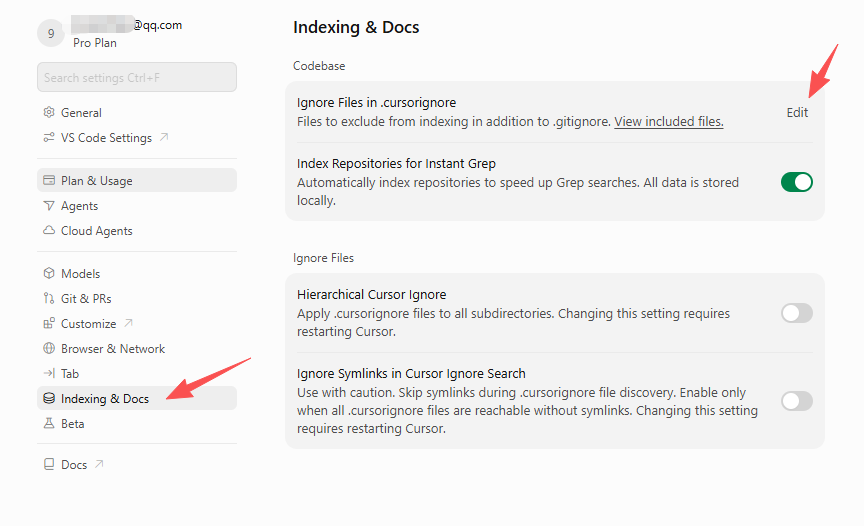Click the Git & PRs branch icon
This screenshot has width=864, height=526.
[x=49, y=298]
